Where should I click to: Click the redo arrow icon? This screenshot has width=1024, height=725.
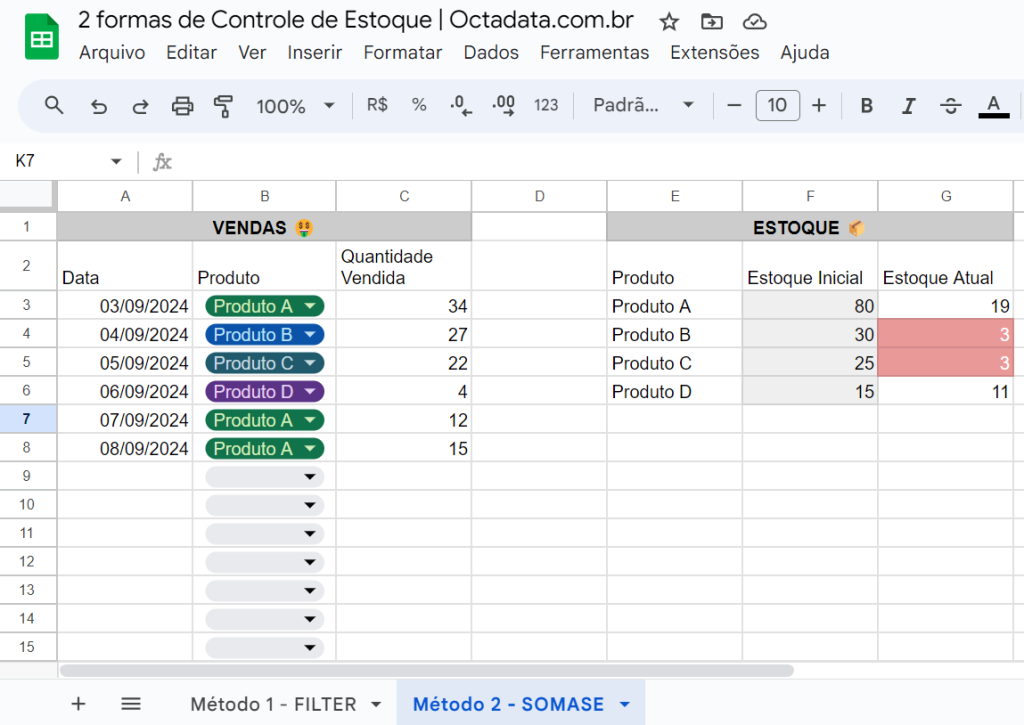click(140, 105)
